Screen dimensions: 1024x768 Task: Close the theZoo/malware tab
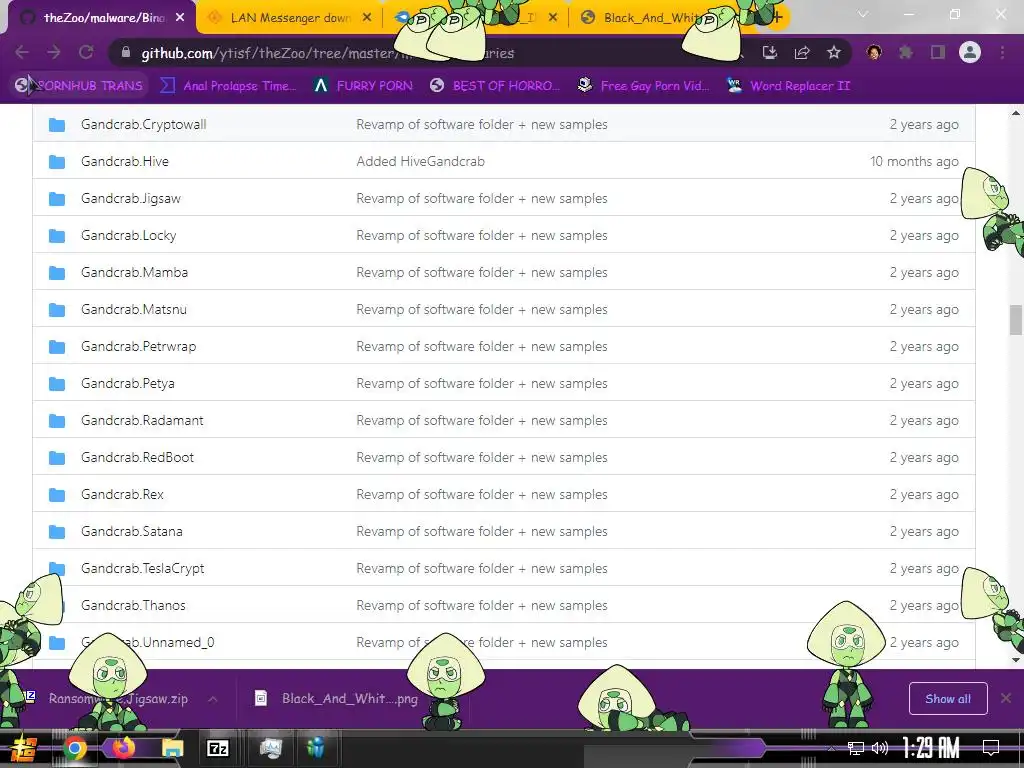click(x=180, y=18)
